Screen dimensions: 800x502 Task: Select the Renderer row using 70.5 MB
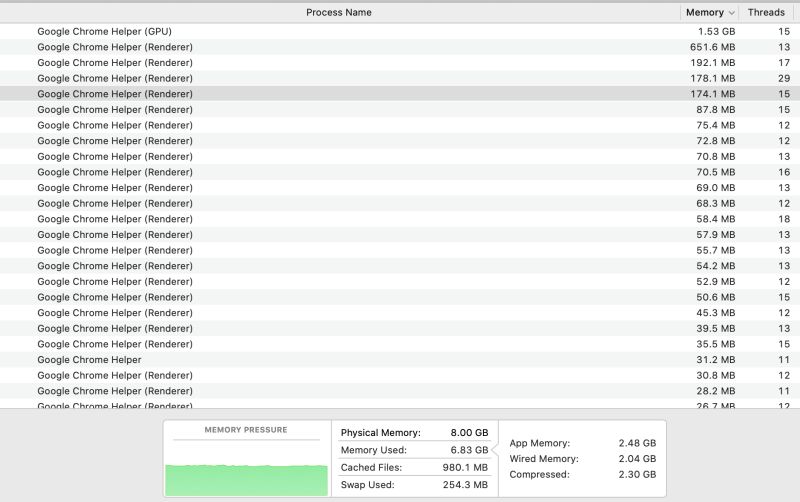pyautogui.click(x=400, y=172)
